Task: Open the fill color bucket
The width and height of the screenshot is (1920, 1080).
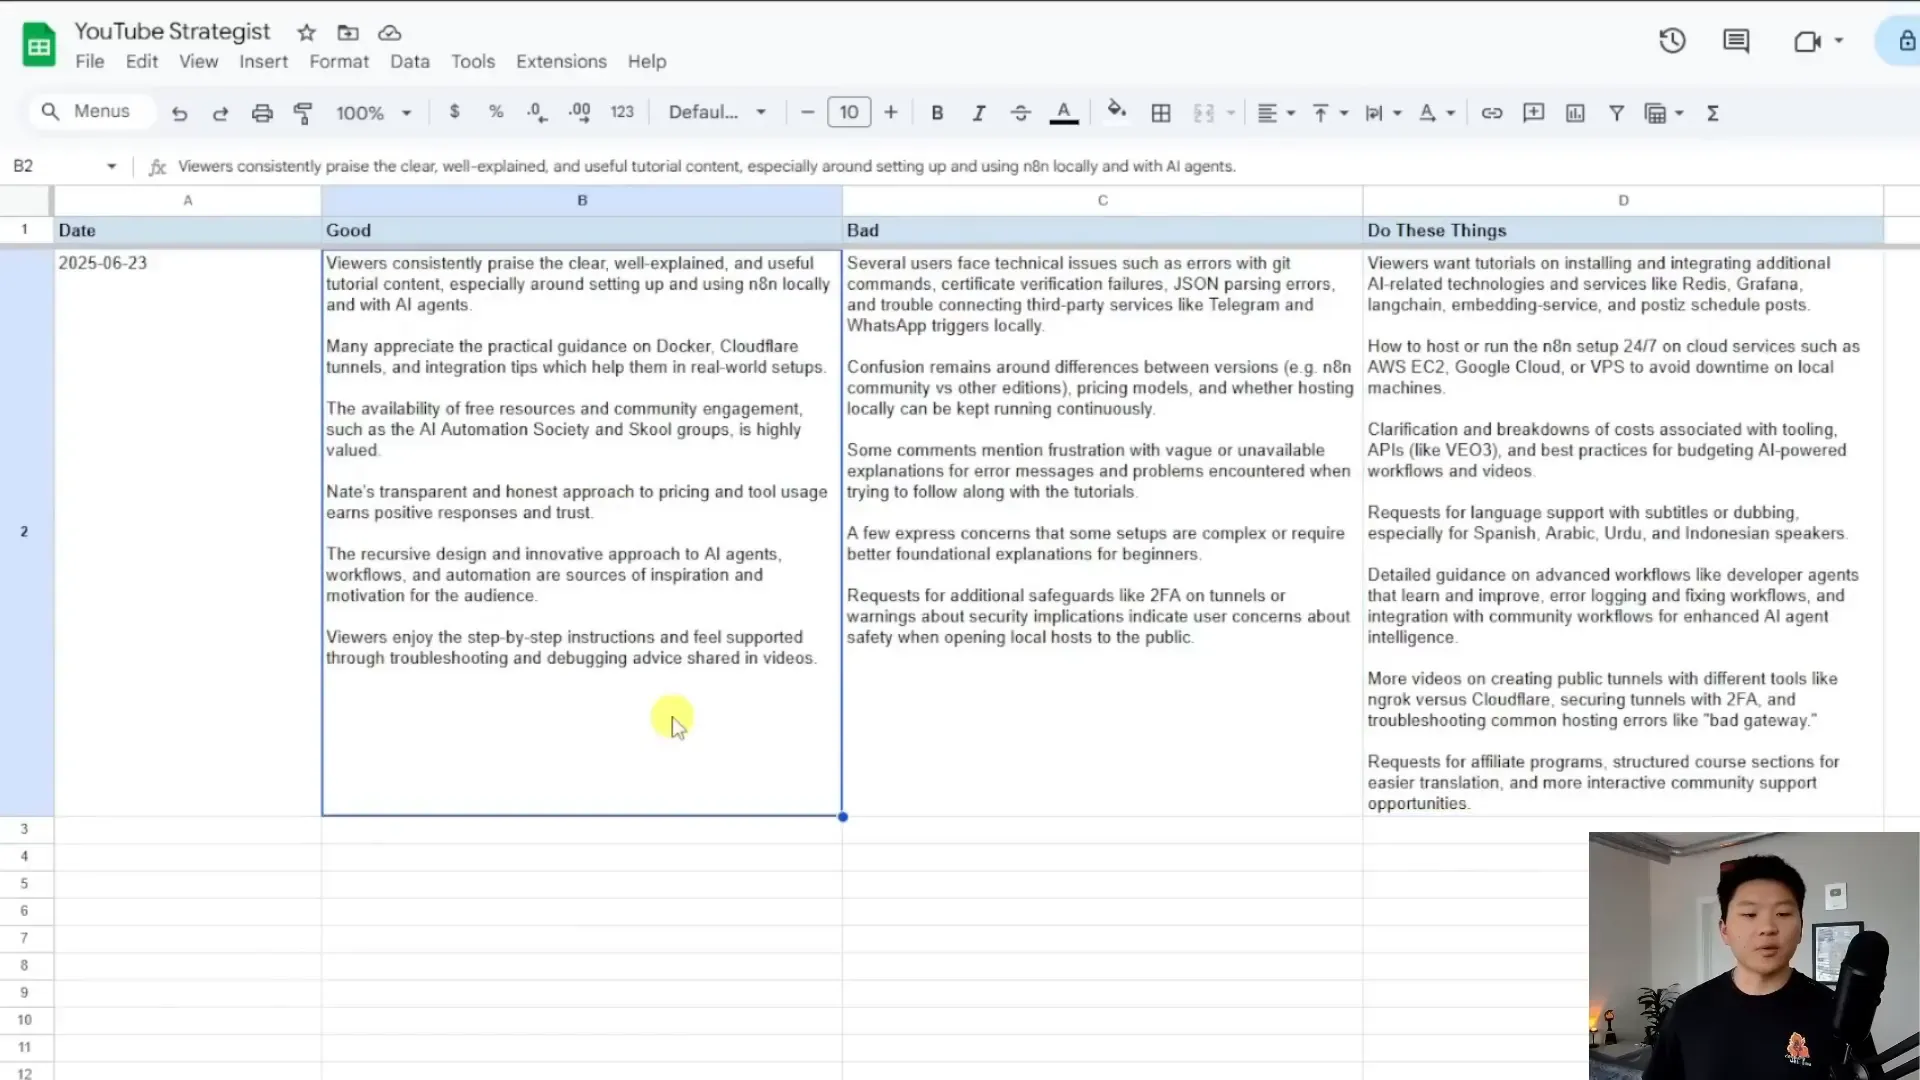Action: (1117, 111)
